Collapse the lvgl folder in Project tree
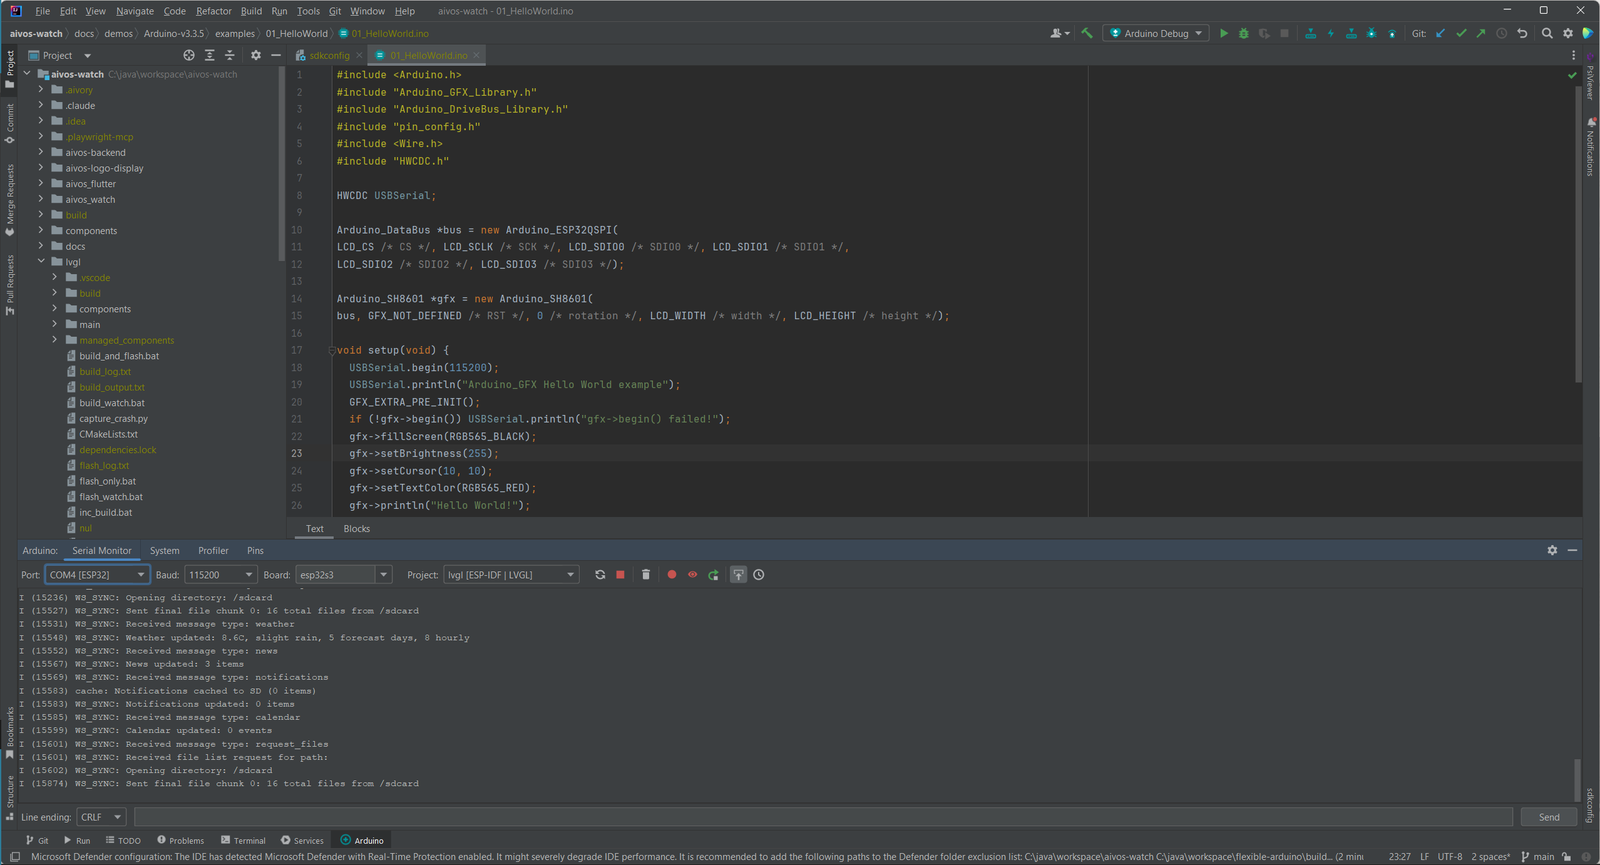 [41, 262]
